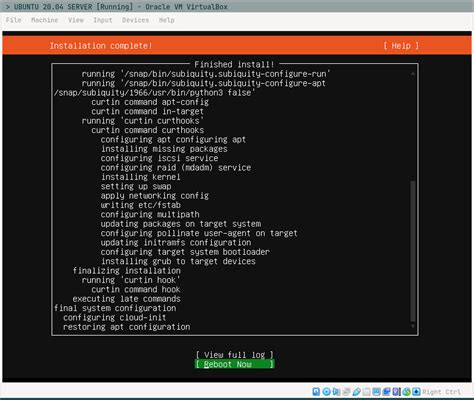Click the 'finalizing installation' log line
The width and height of the screenshot is (474, 400).
point(127,271)
